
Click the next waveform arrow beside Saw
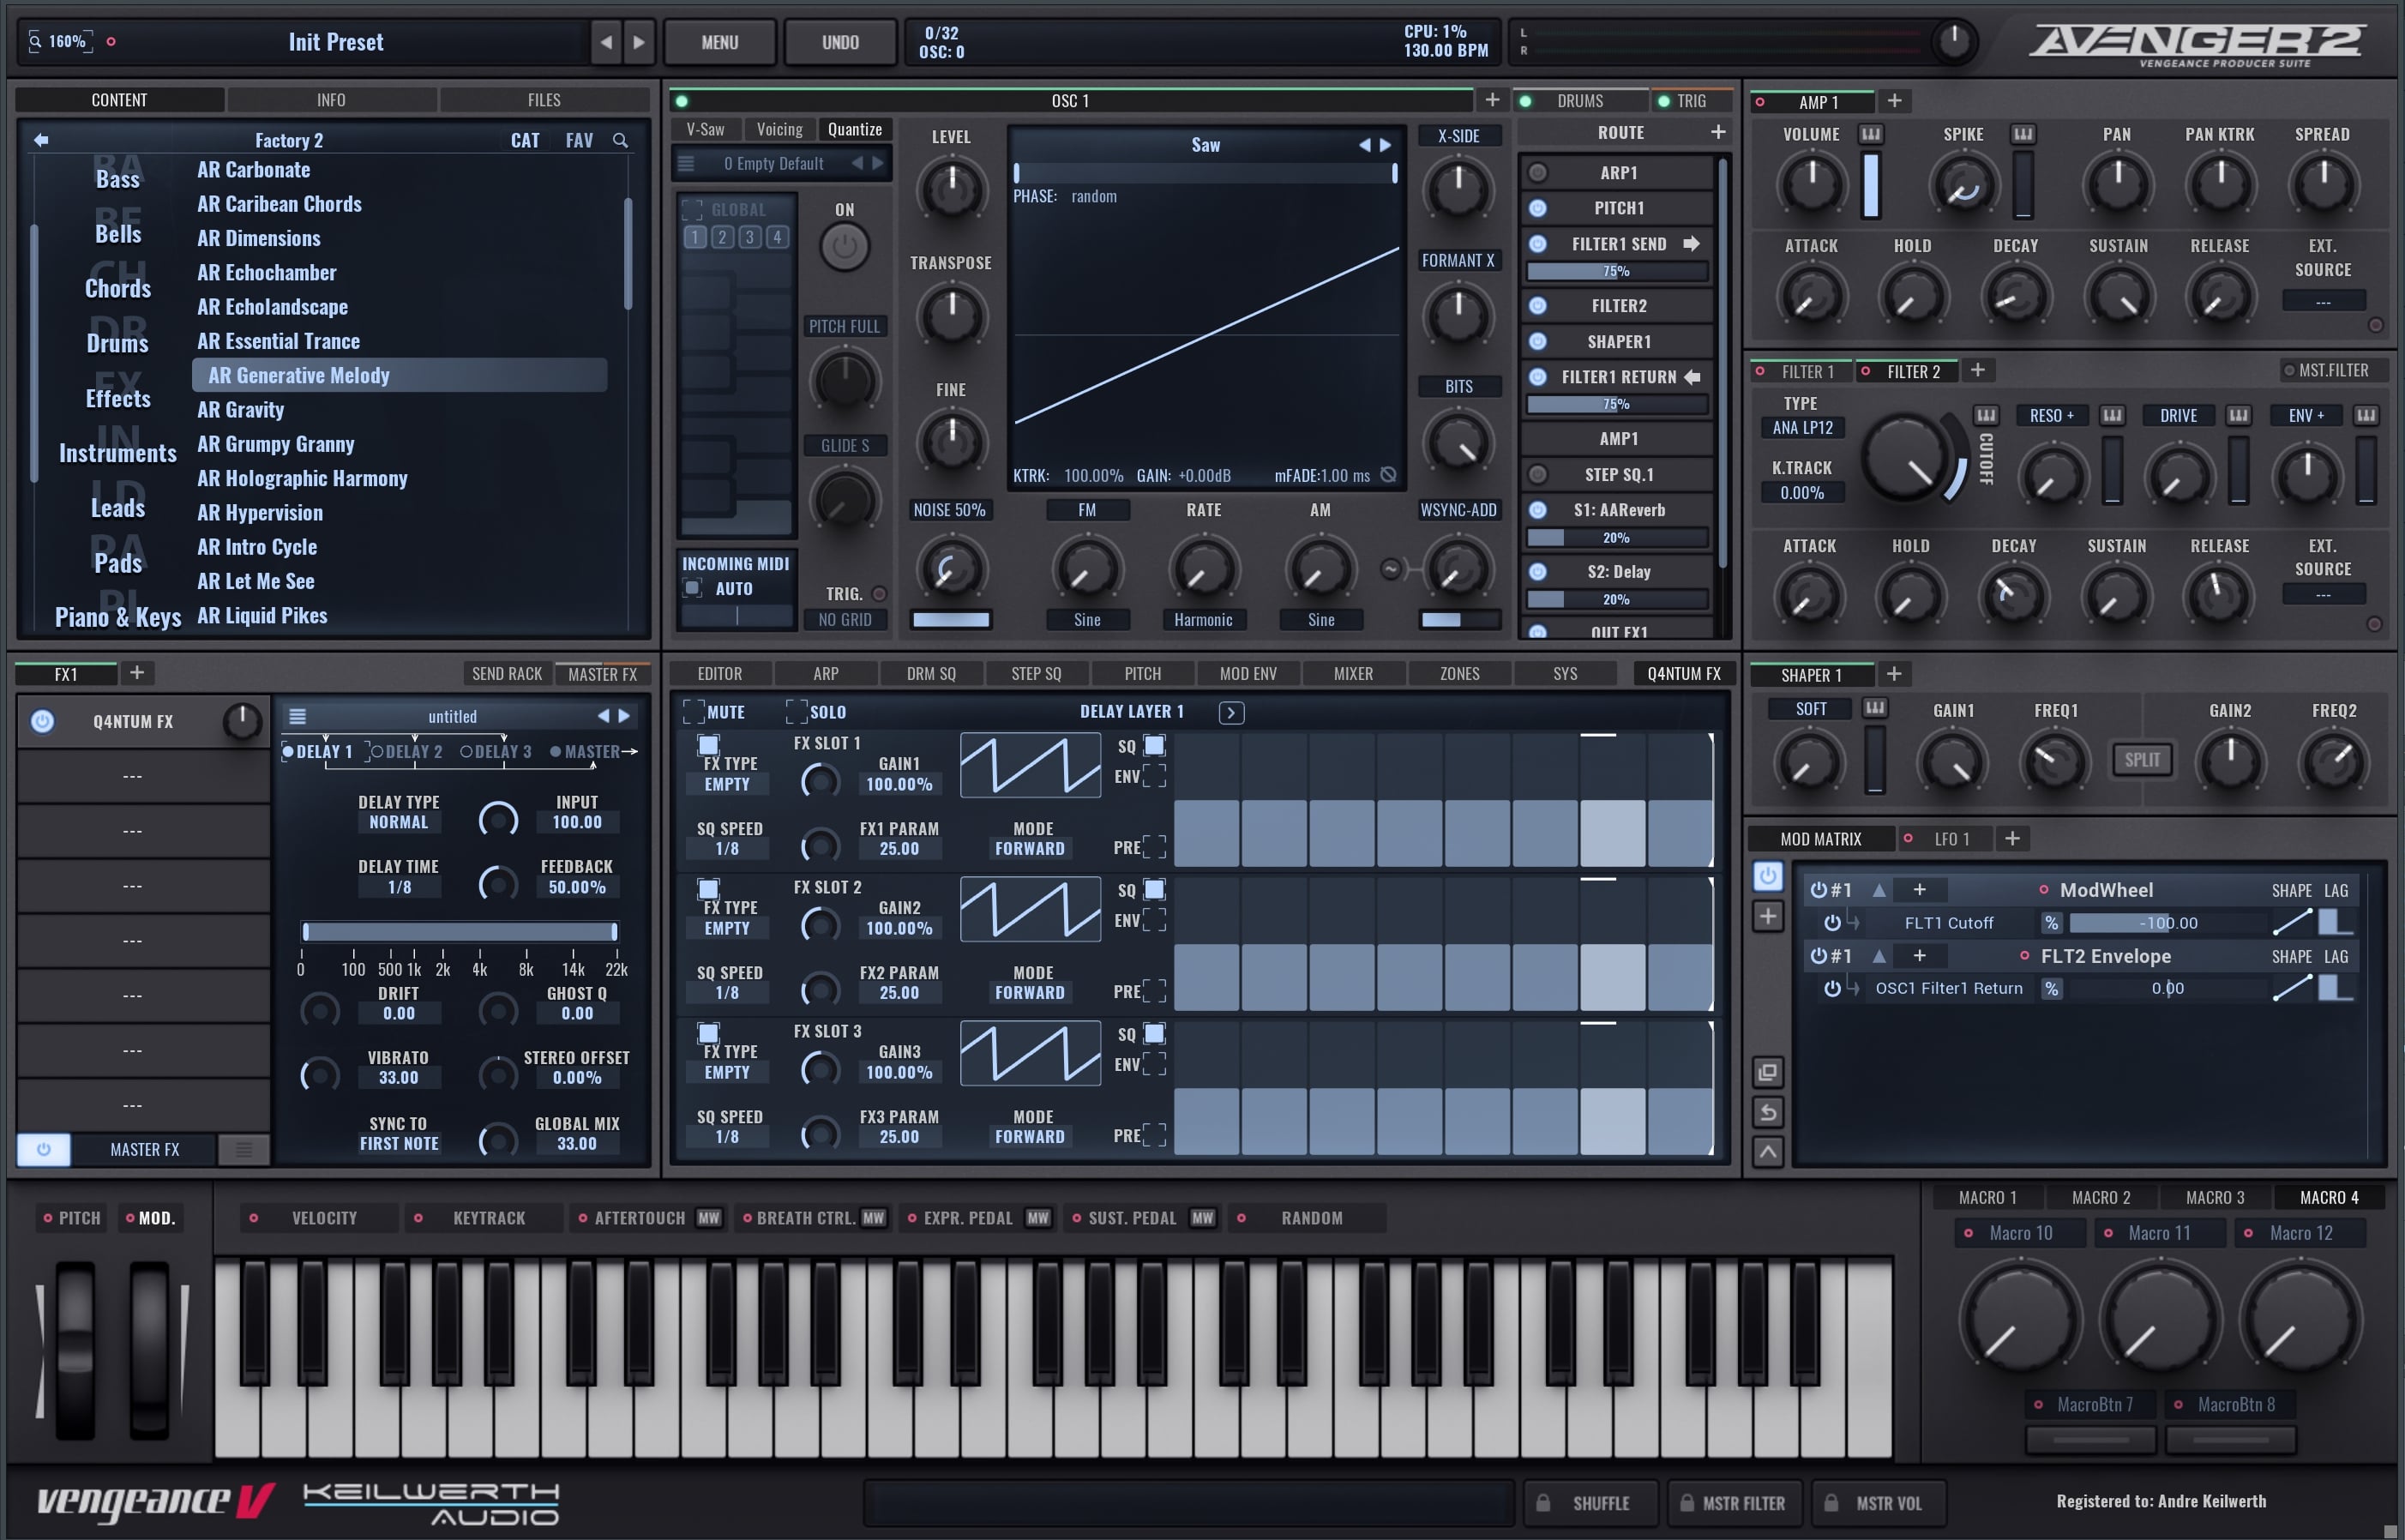click(x=1386, y=145)
